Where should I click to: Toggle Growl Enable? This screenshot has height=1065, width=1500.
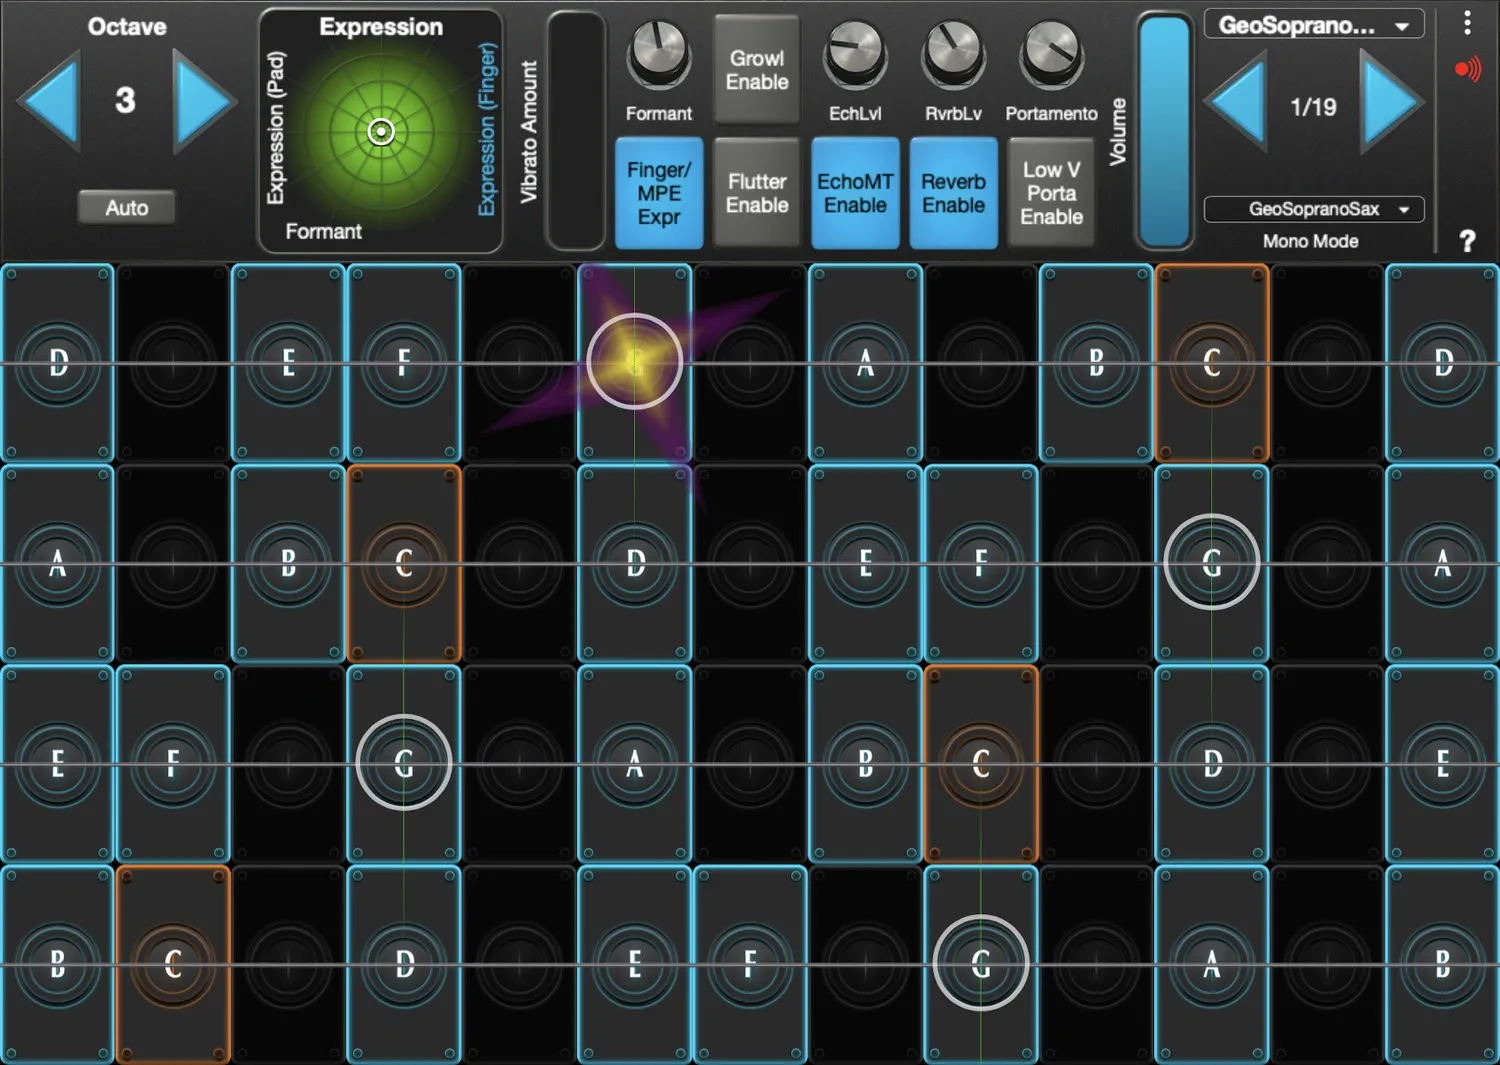point(757,69)
